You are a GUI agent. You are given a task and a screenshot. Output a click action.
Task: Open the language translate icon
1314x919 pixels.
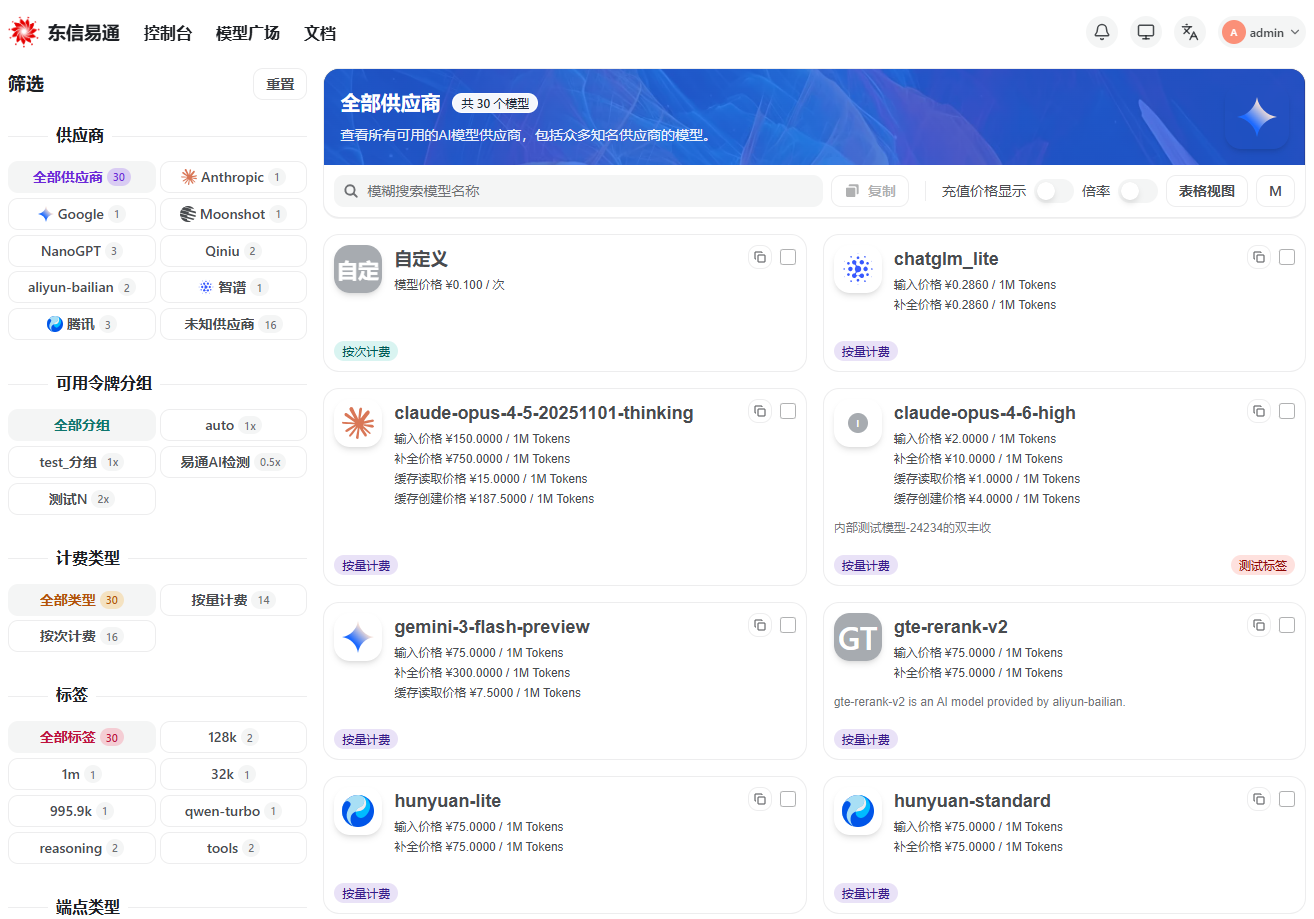coord(1190,32)
